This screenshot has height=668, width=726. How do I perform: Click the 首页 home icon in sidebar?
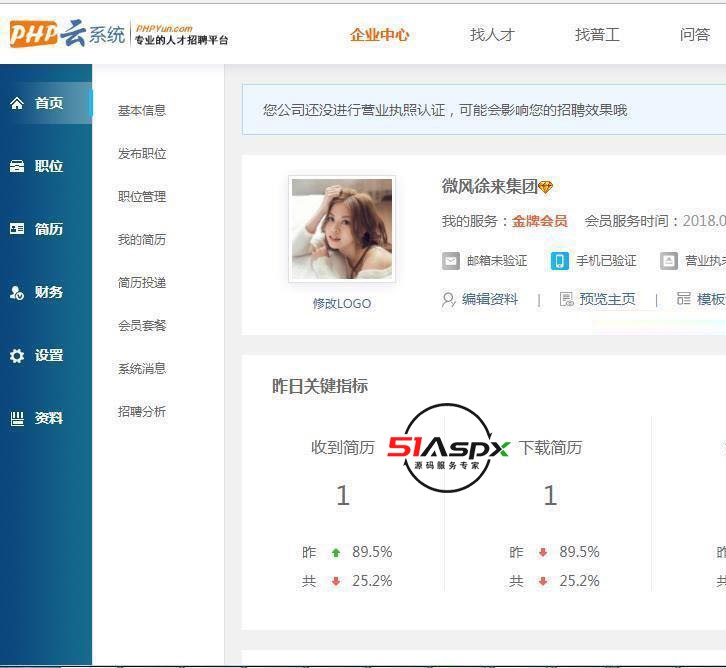point(17,103)
